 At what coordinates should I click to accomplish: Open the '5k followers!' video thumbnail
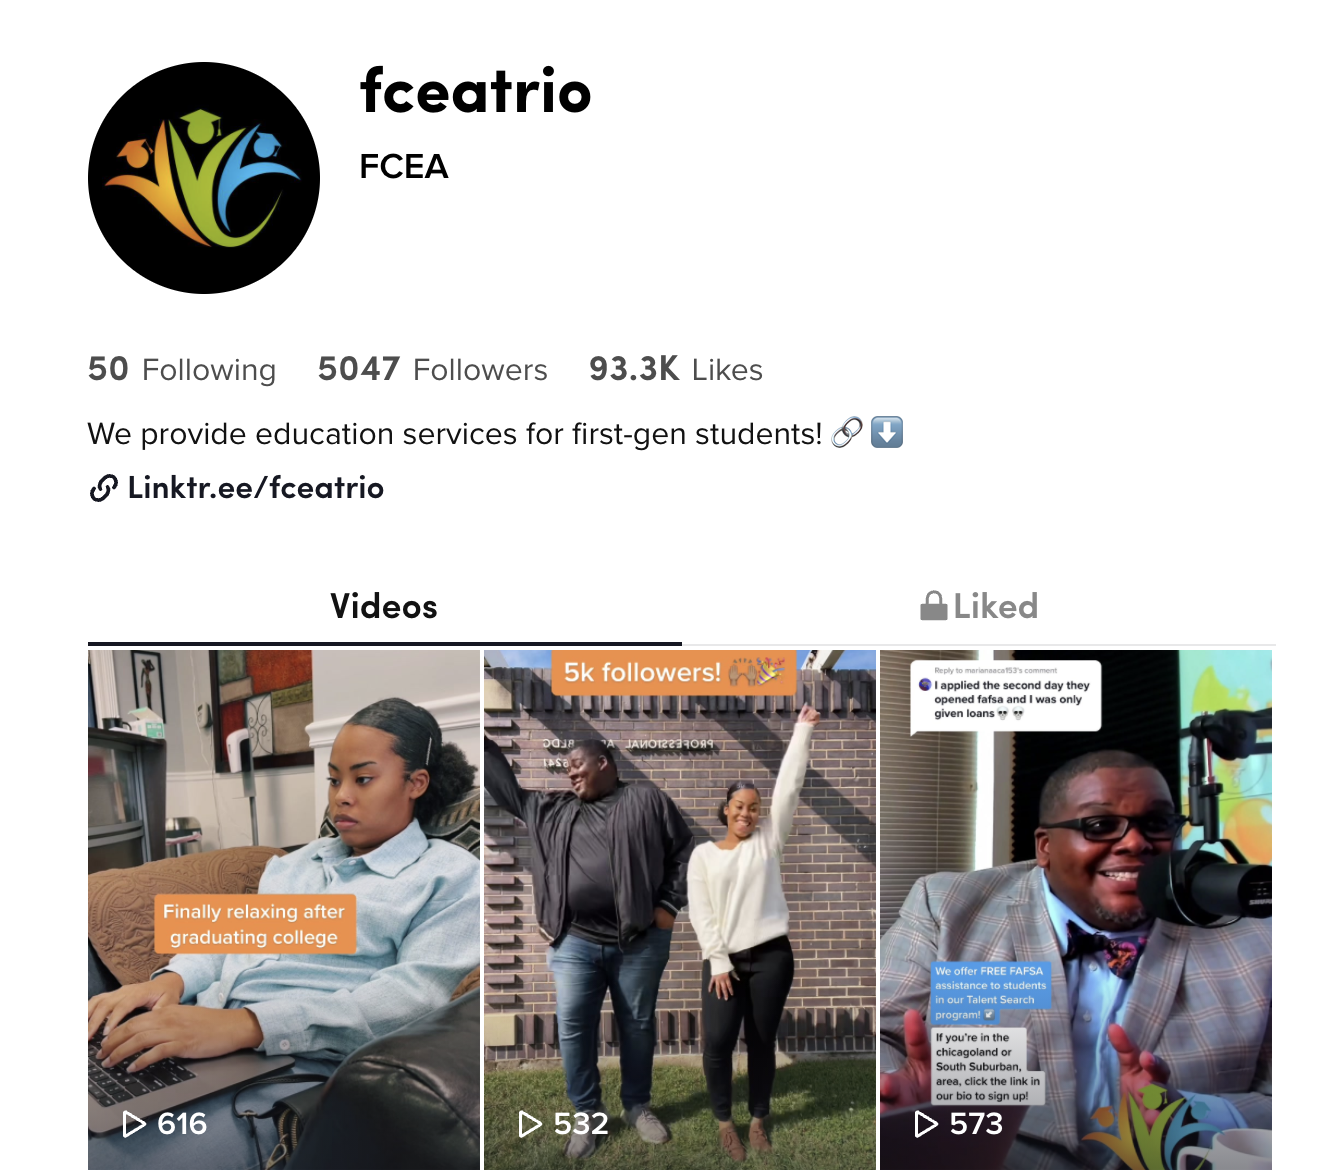pos(680,910)
